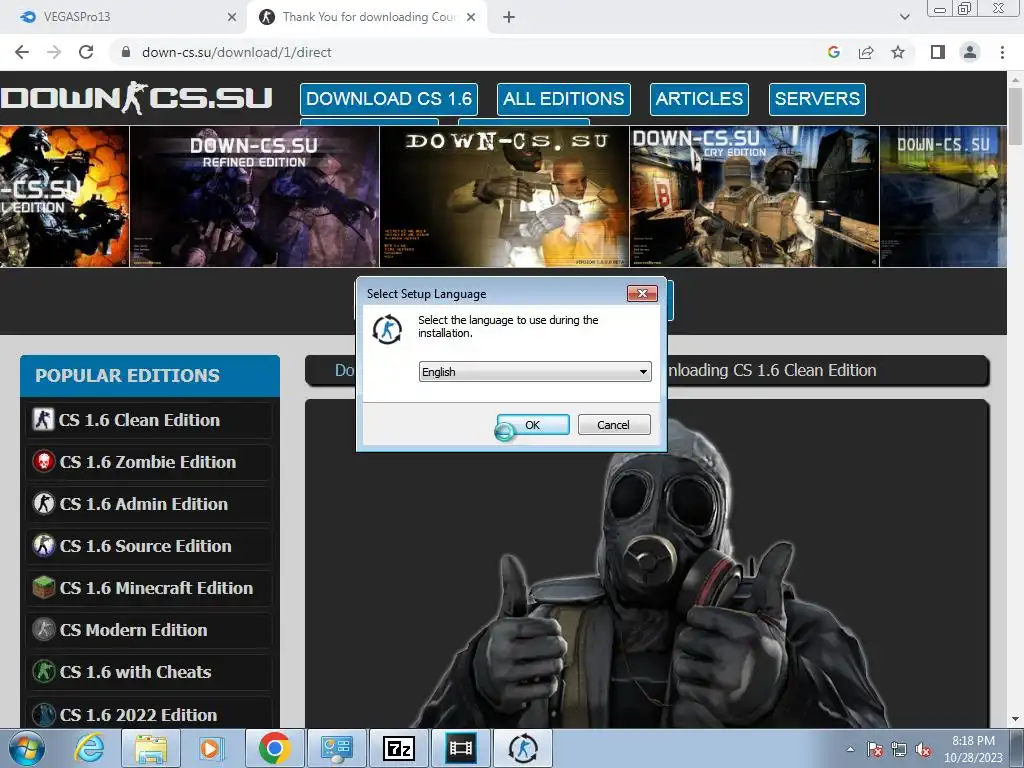1024x768 pixels.
Task: Open the tab search chevron
Action: point(904,17)
